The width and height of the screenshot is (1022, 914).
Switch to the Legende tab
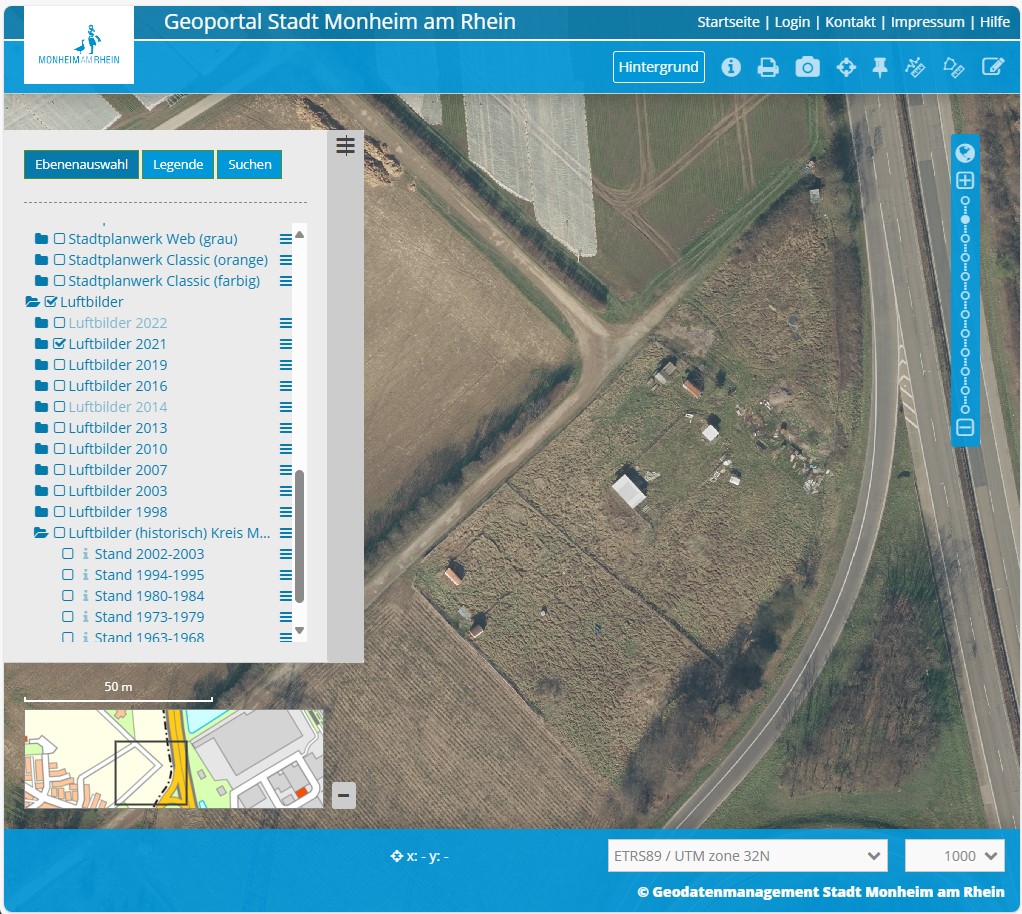coord(178,164)
